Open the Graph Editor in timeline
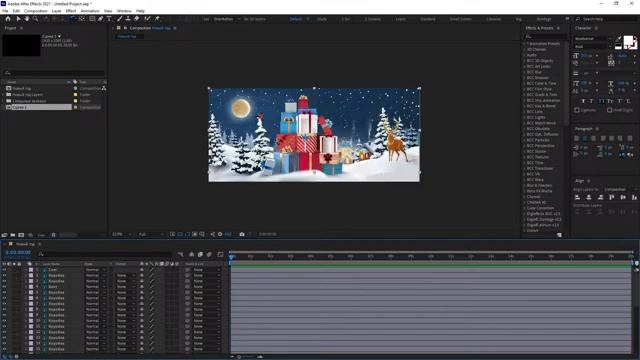The width and height of the screenshot is (640, 360). [x=220, y=254]
